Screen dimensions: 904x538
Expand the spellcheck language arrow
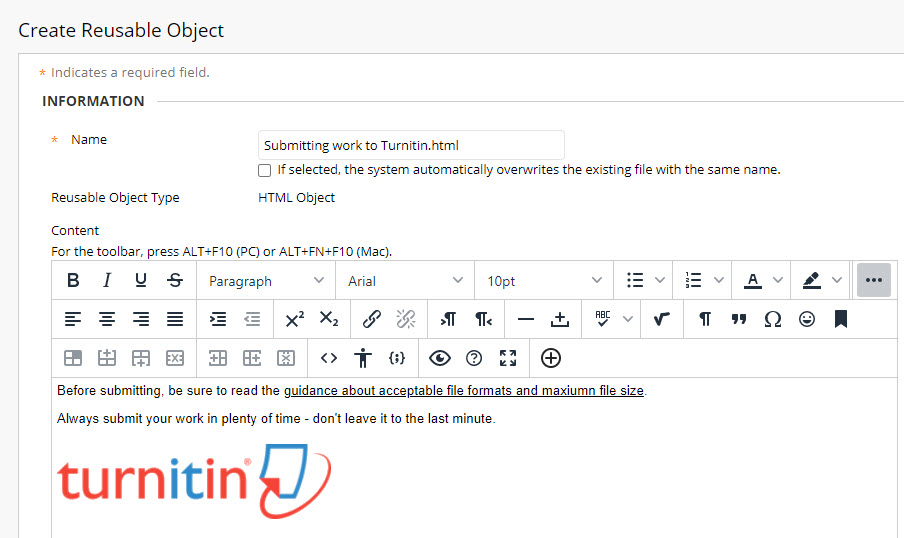[x=628, y=319]
